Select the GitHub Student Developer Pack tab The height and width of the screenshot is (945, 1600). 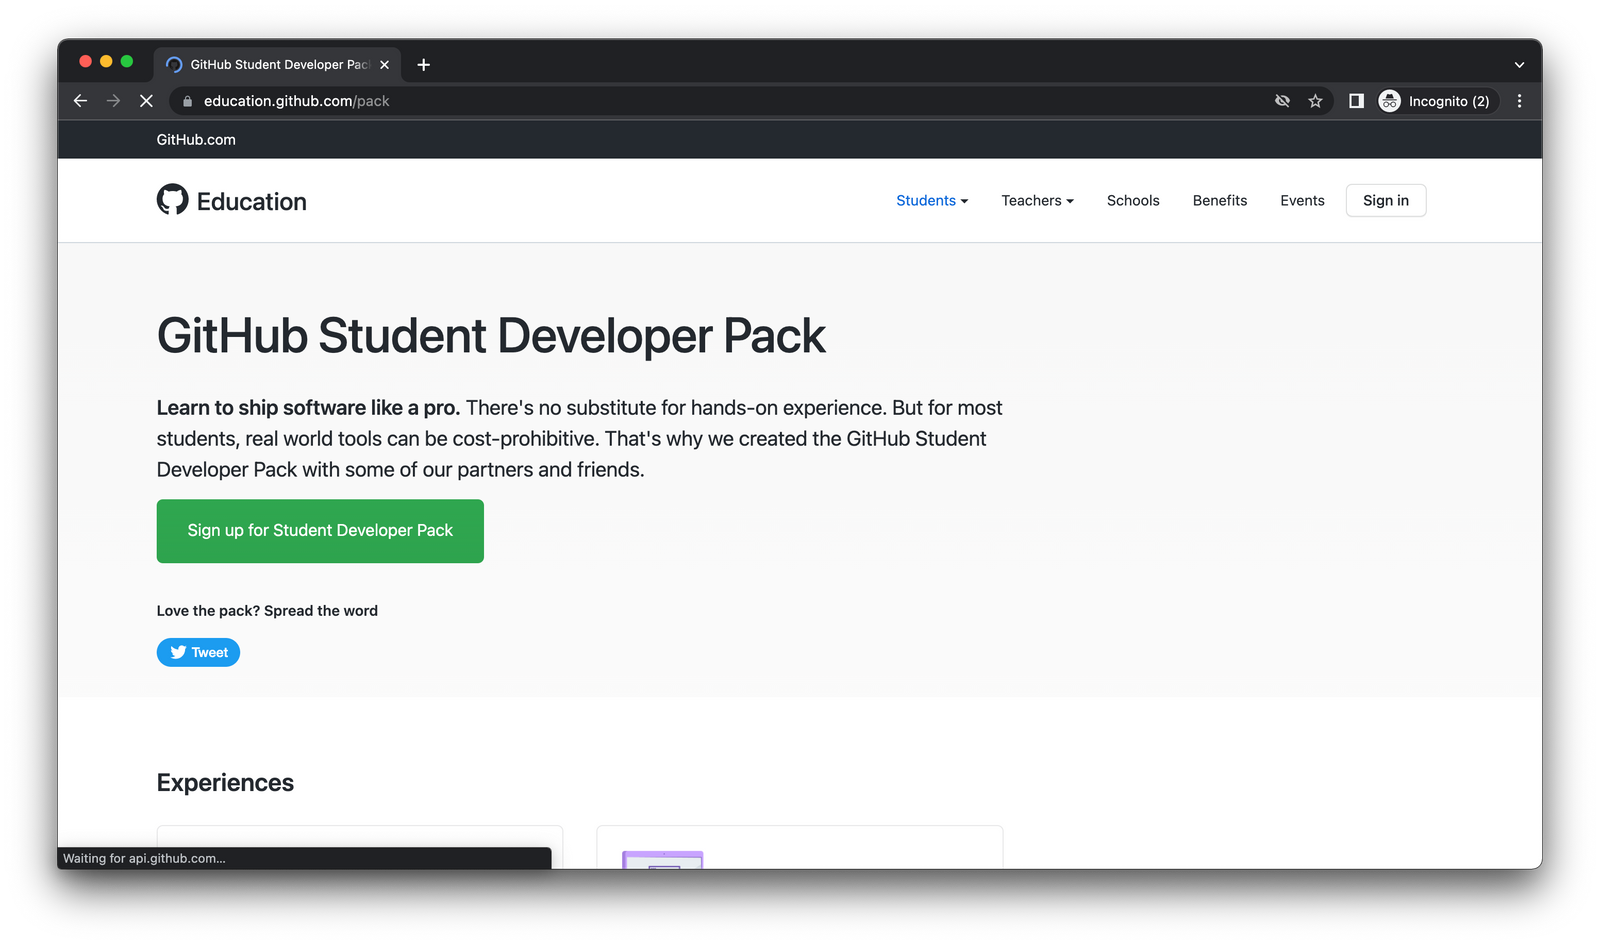[277, 64]
